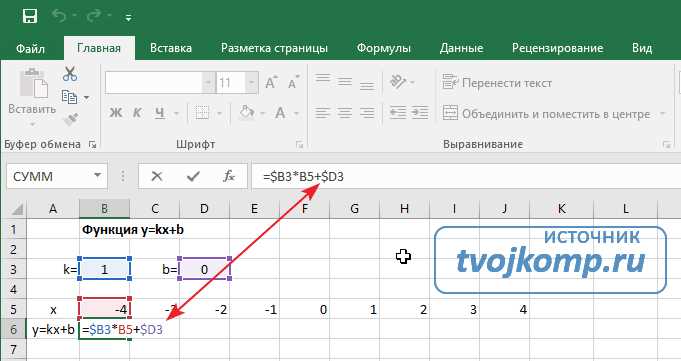The image size is (681, 361).
Task: Open the Формулы tab
Action: coord(383,48)
